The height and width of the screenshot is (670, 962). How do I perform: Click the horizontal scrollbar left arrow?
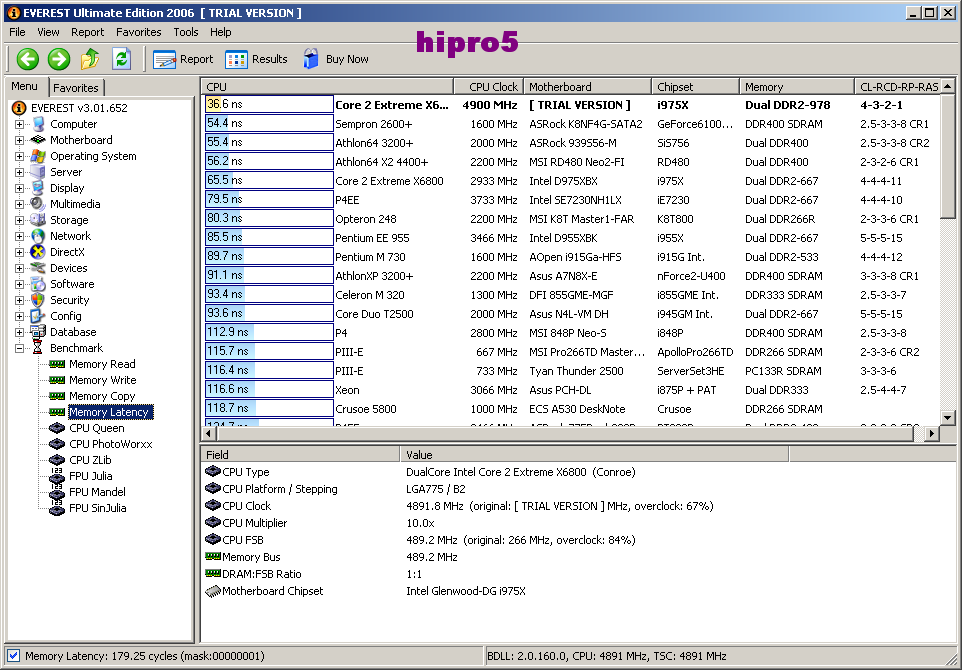pyautogui.click(x=209, y=433)
